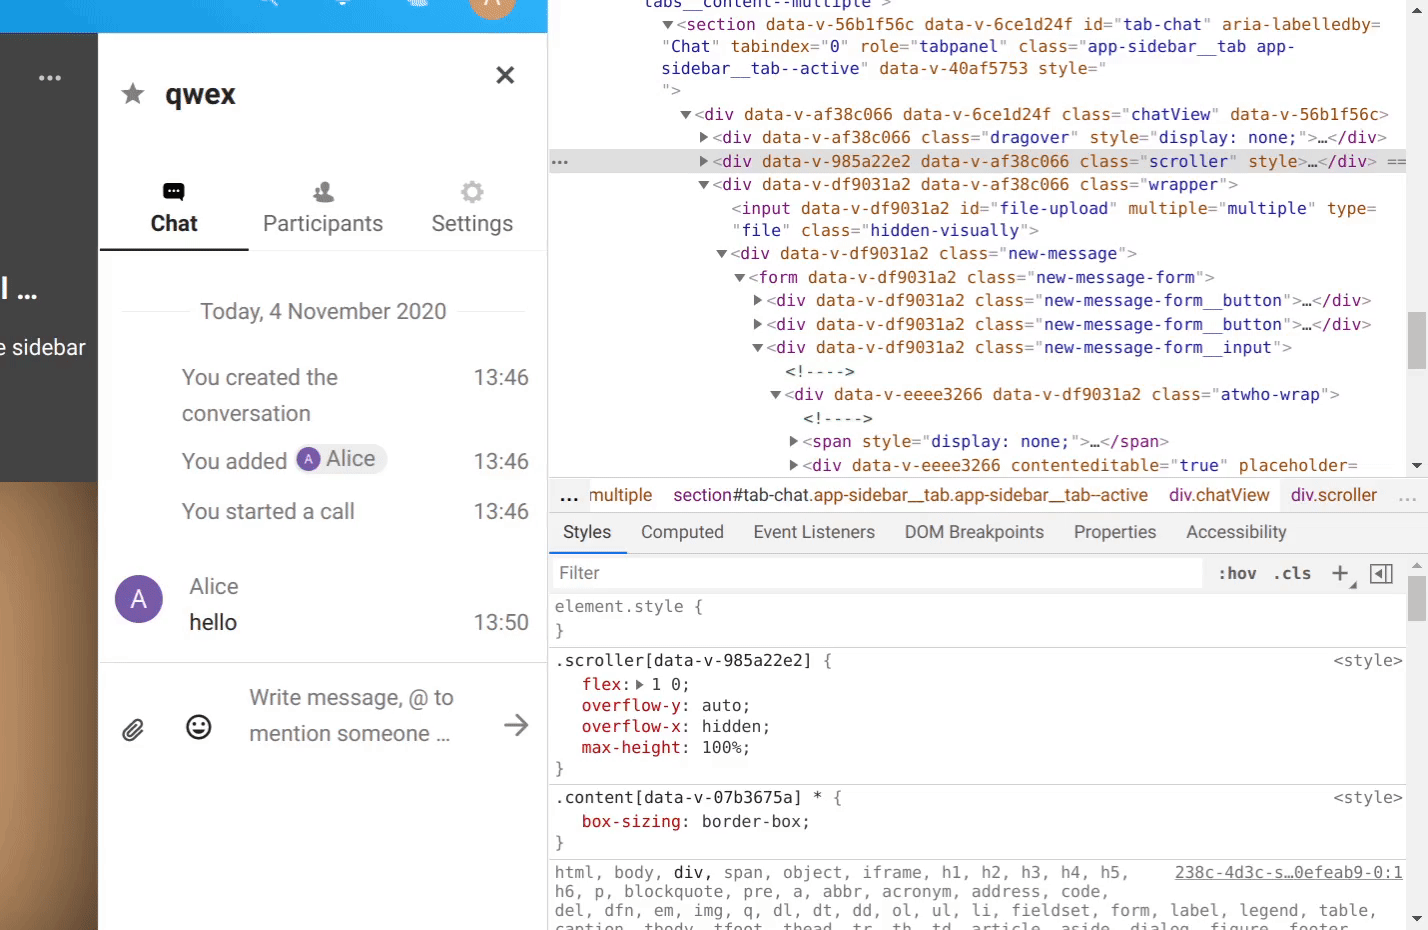Click the styles pane scrollbar thumb

pos(1417,598)
